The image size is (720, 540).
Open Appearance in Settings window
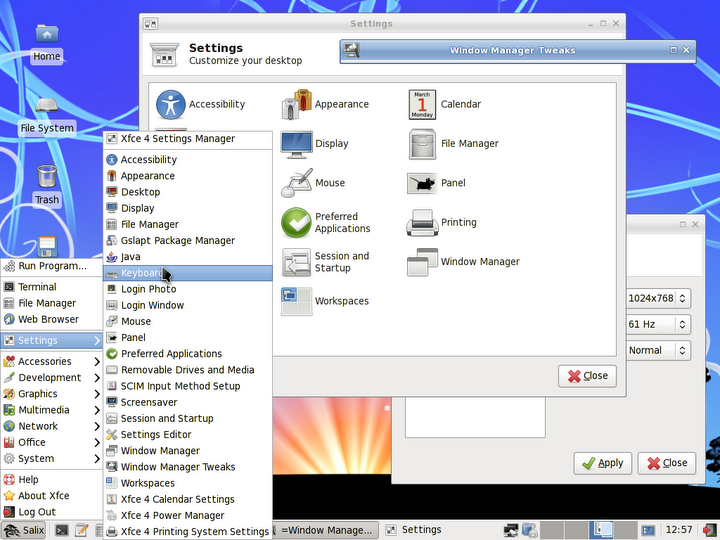(x=297, y=104)
